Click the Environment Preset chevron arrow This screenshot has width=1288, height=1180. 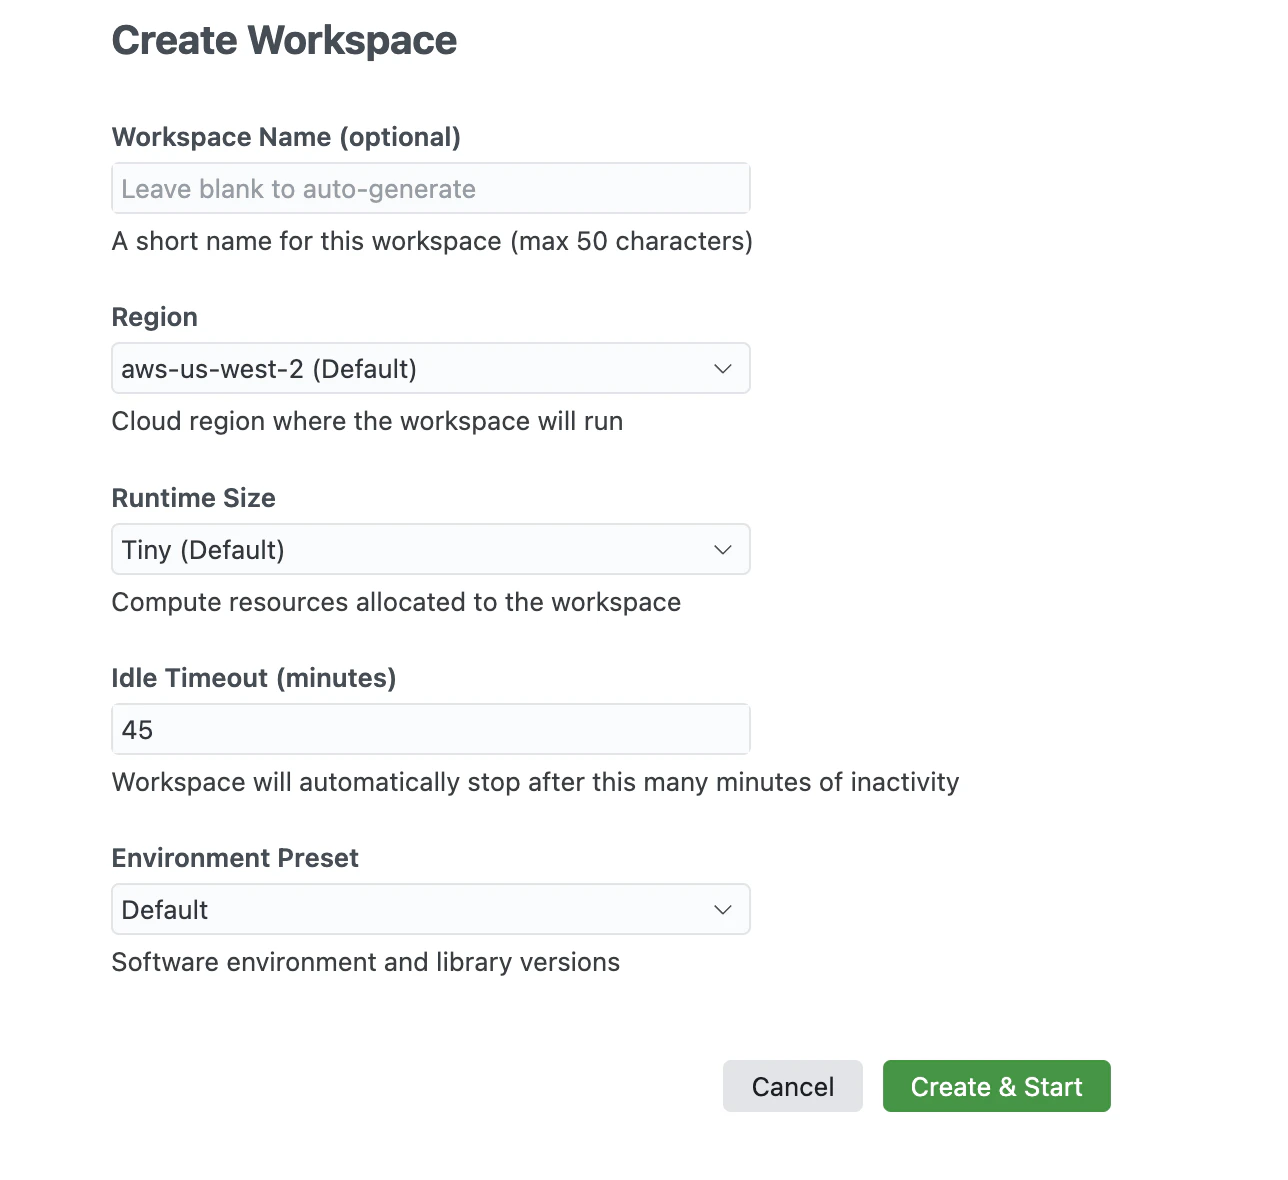tap(722, 909)
